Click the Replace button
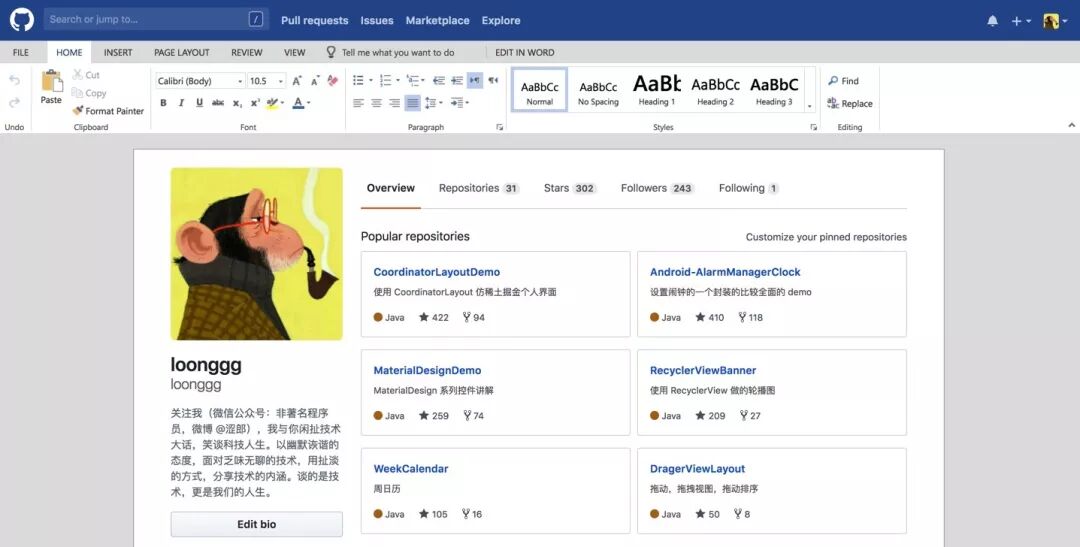Viewport: 1080px width, 547px height. point(850,103)
